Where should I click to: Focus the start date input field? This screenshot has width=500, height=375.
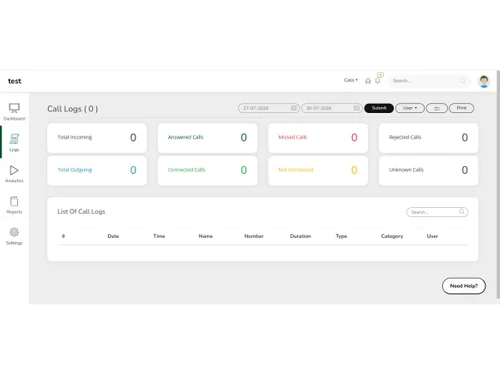pyautogui.click(x=269, y=108)
